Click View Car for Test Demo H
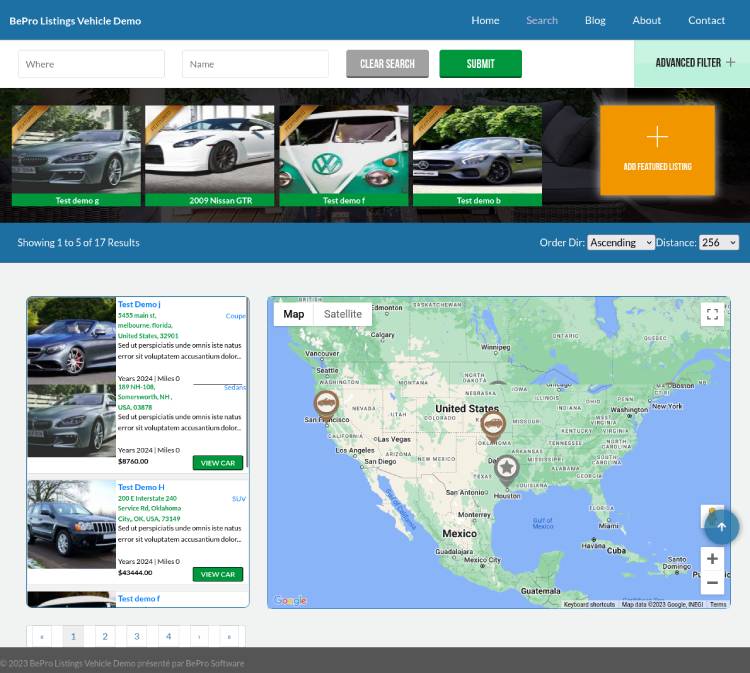Image resolution: width=750 pixels, height=673 pixels. pos(218,574)
